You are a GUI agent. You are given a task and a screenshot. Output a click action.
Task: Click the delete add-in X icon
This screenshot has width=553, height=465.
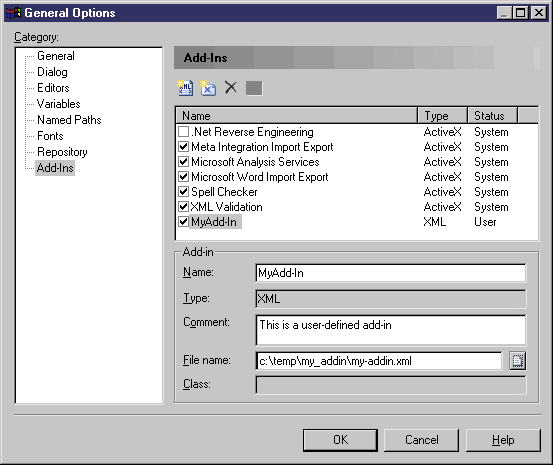231,87
